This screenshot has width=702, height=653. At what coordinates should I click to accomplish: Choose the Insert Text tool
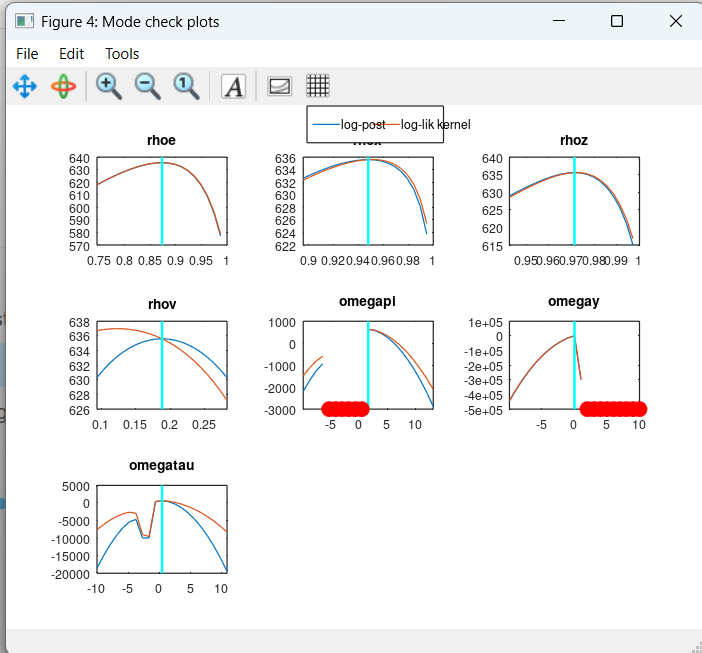pyautogui.click(x=233, y=86)
